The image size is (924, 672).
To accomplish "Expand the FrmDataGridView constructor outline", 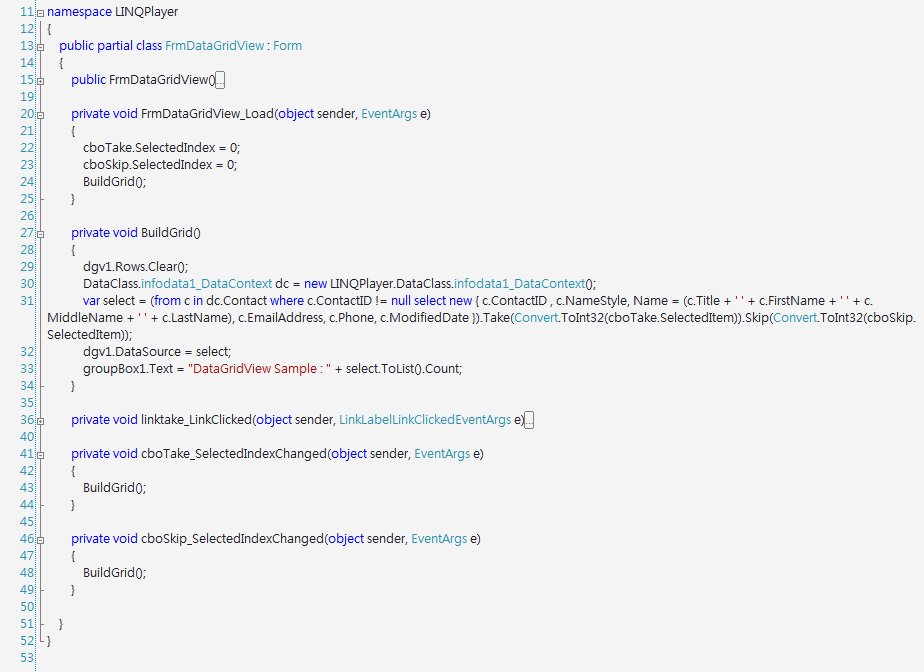I will point(40,81).
